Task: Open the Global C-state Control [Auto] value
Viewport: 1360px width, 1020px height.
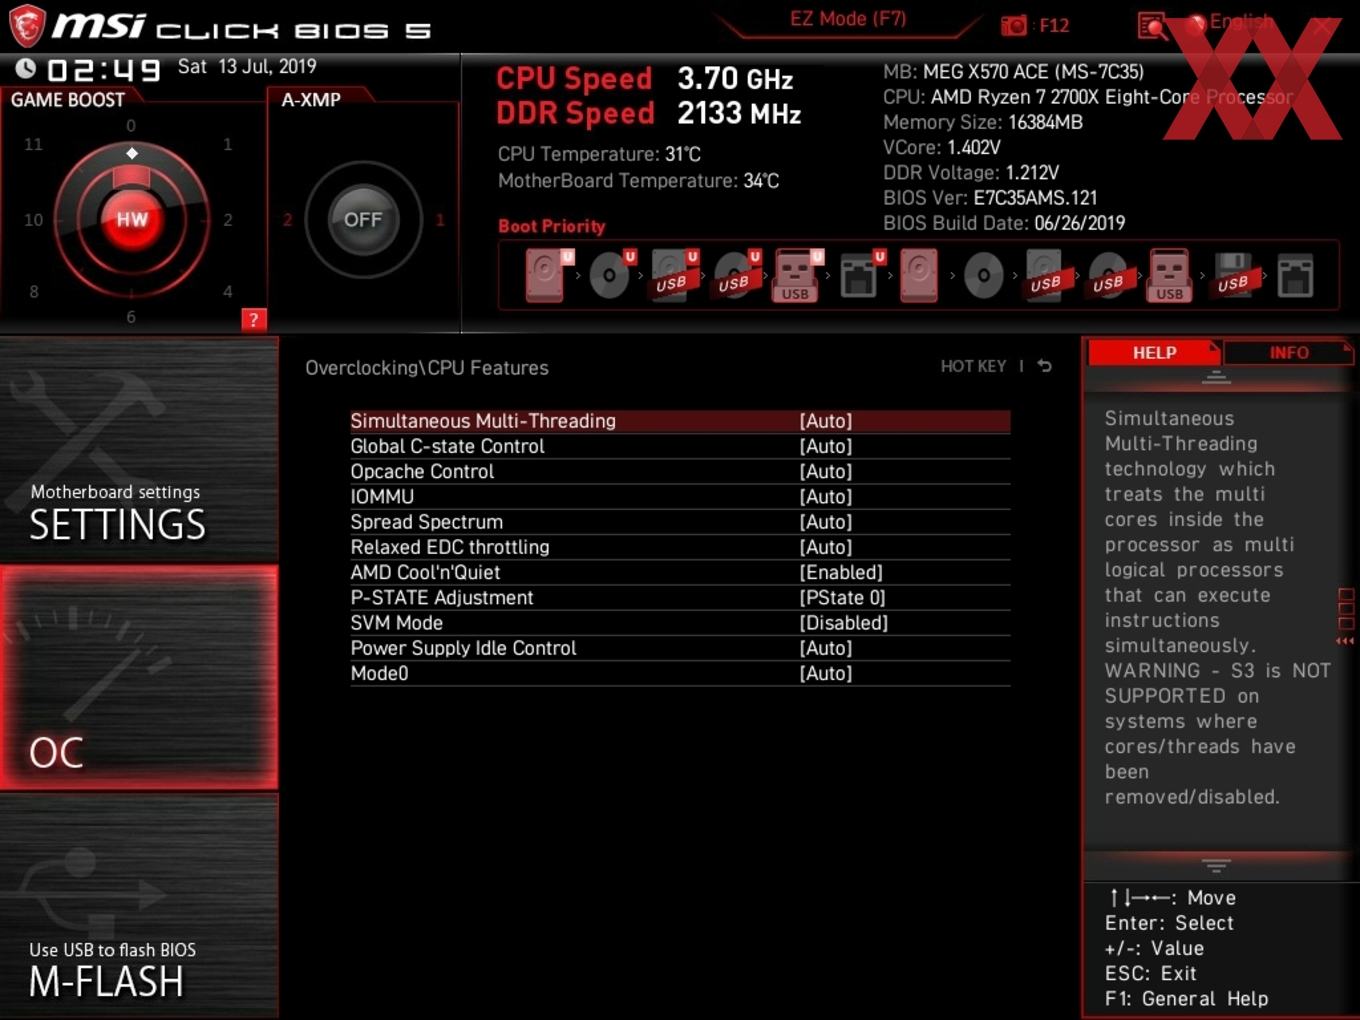Action: pos(826,446)
